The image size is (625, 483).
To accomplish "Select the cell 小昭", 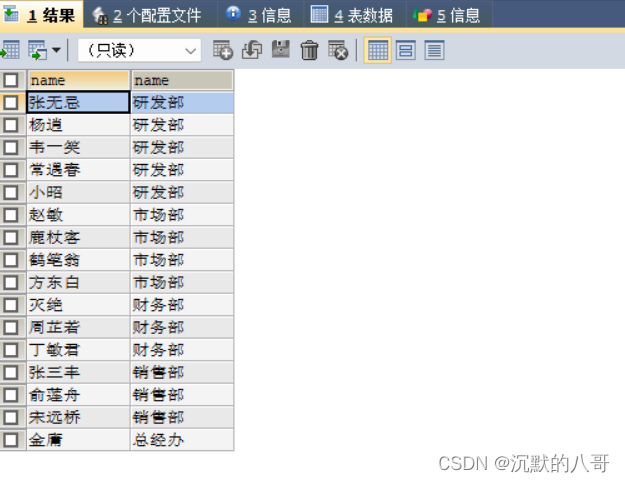I will [x=79, y=192].
